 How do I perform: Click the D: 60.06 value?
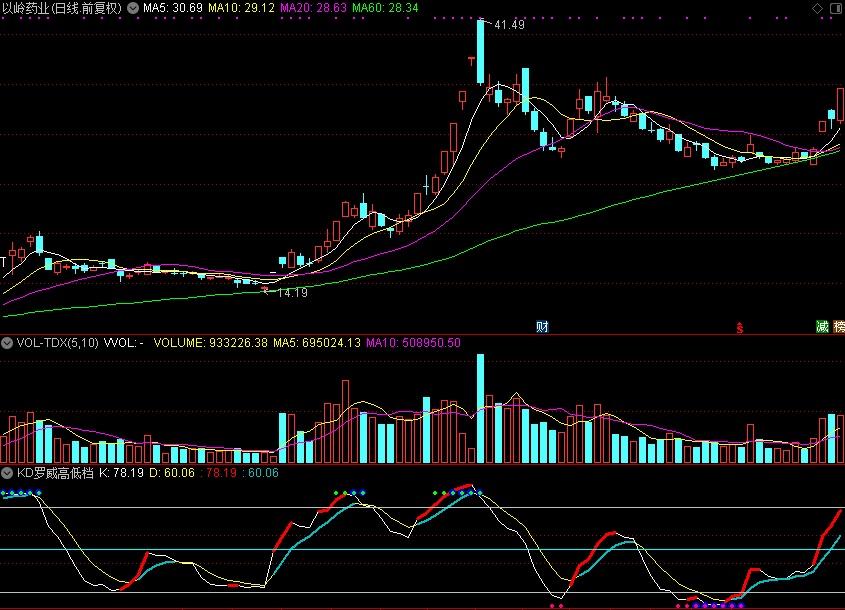[172, 473]
